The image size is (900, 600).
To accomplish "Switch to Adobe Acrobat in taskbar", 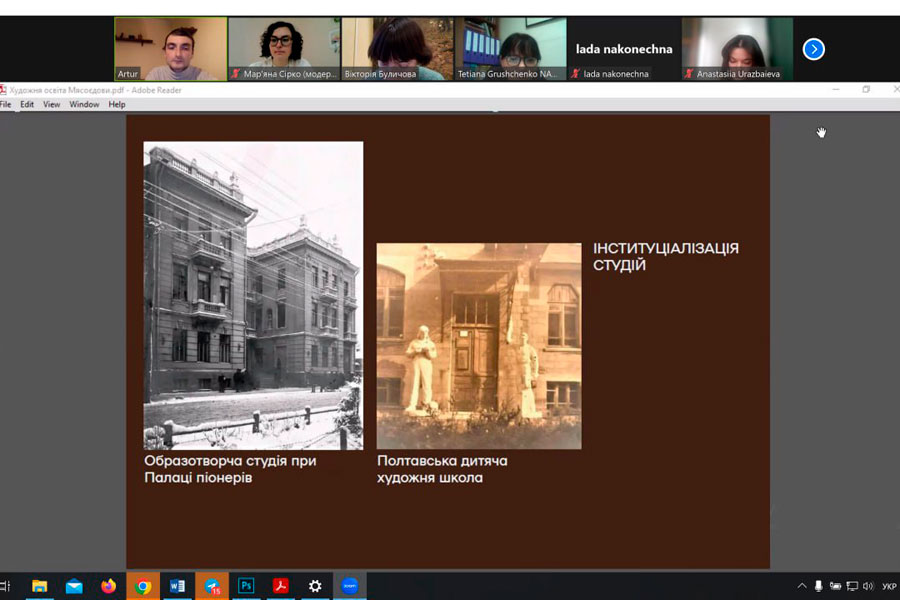I will tap(281, 586).
